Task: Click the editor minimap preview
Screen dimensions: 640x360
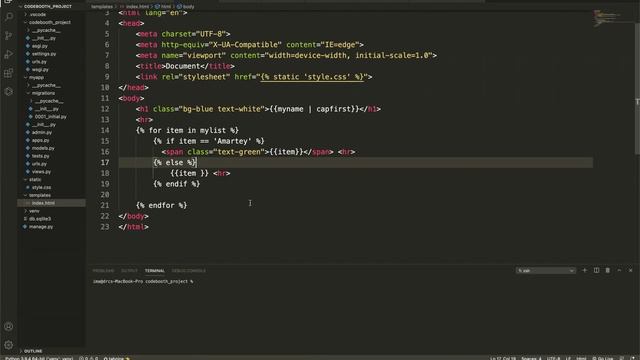Action: [x=606, y=18]
